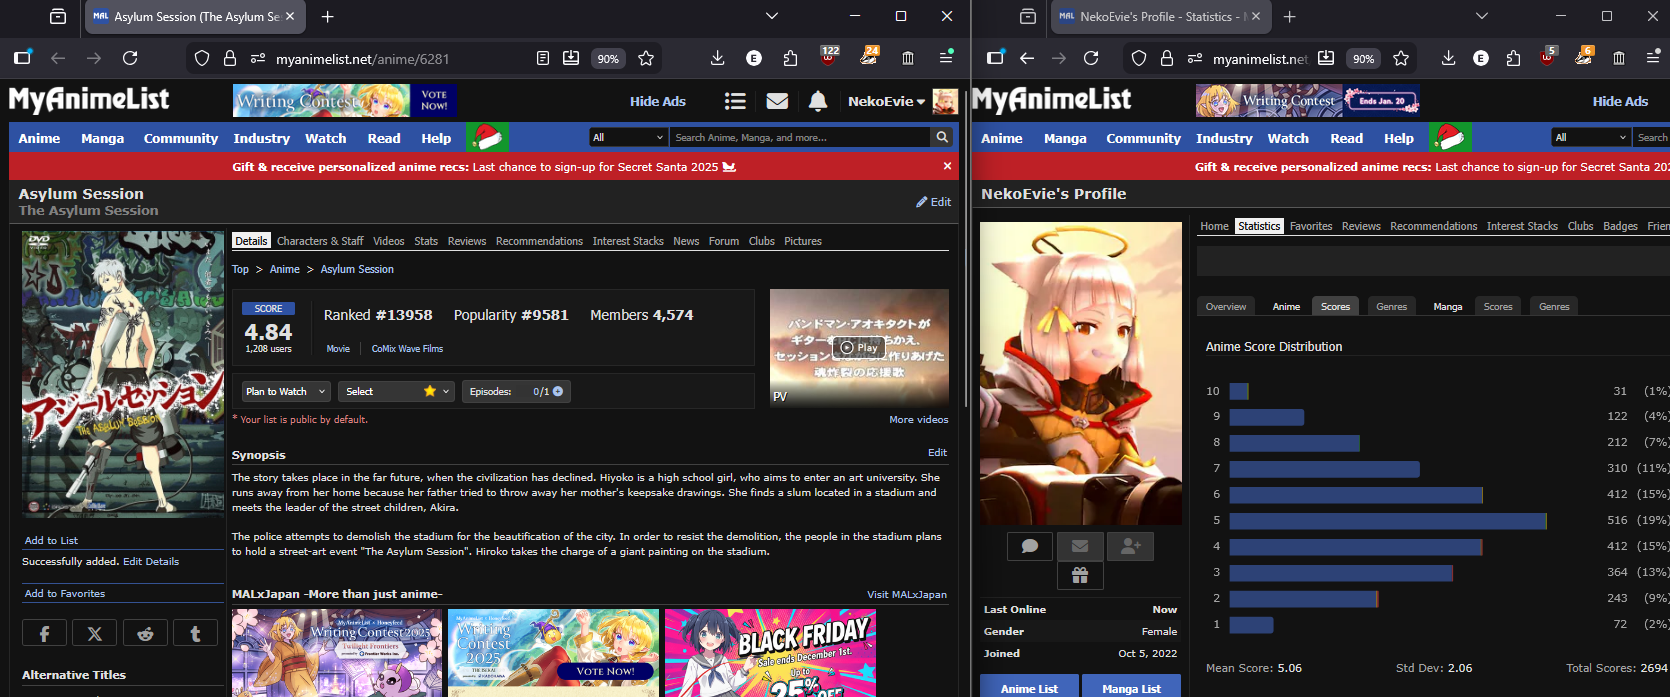The width and height of the screenshot is (1670, 697).
Task: Select the Manga statistics tab
Action: pyautogui.click(x=1447, y=306)
